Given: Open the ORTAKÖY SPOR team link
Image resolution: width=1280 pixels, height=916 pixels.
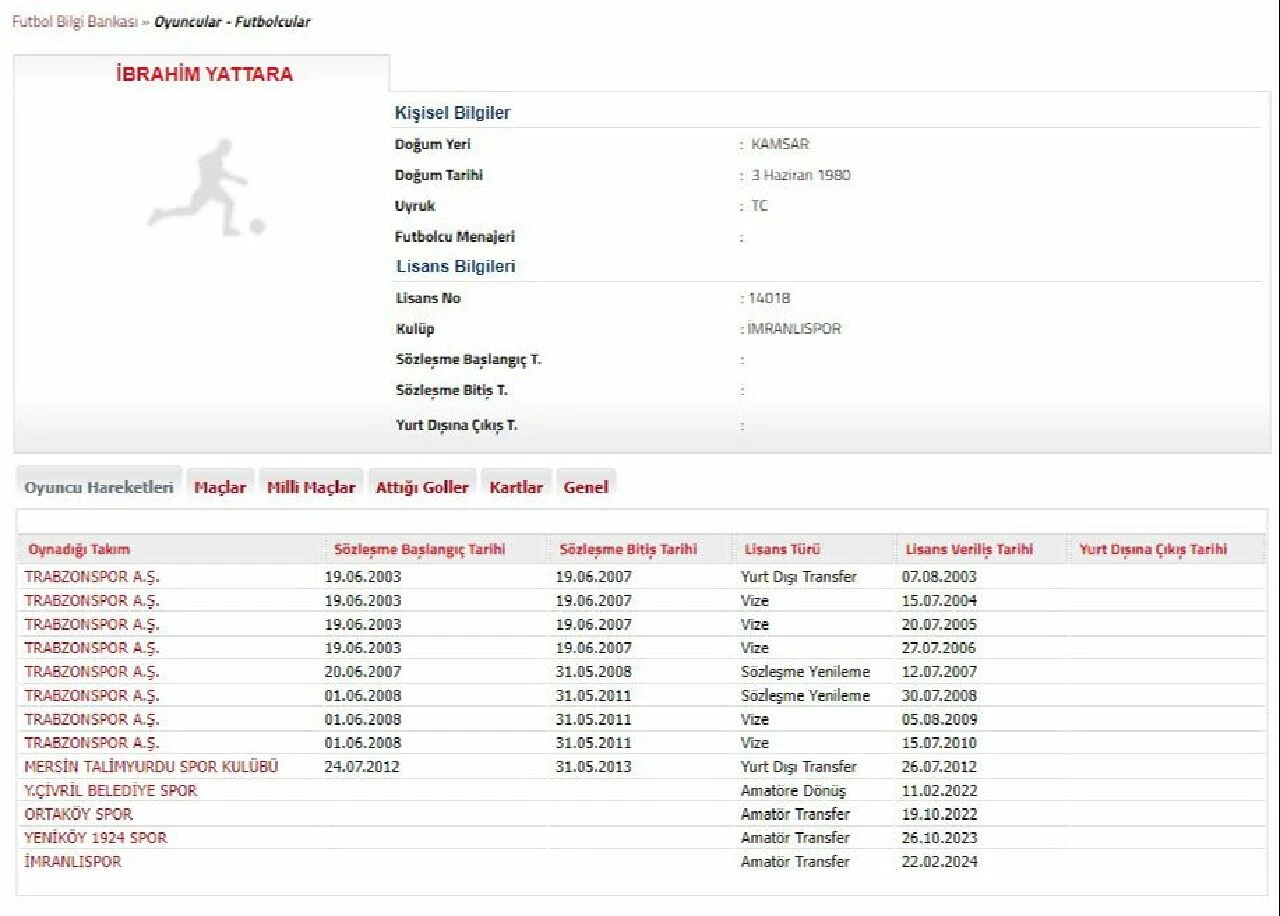Looking at the screenshot, I should (78, 814).
